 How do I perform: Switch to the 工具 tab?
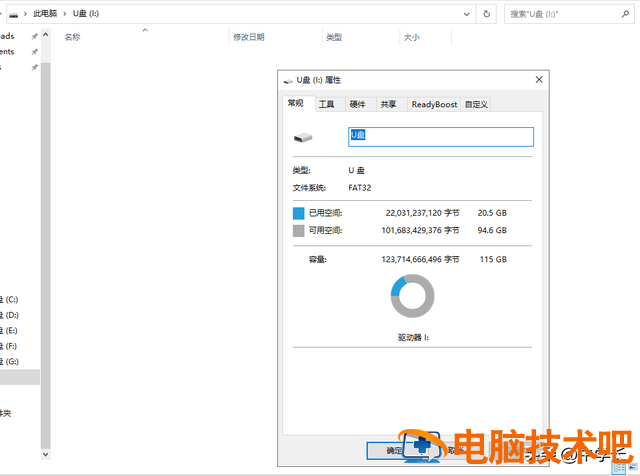(326, 104)
